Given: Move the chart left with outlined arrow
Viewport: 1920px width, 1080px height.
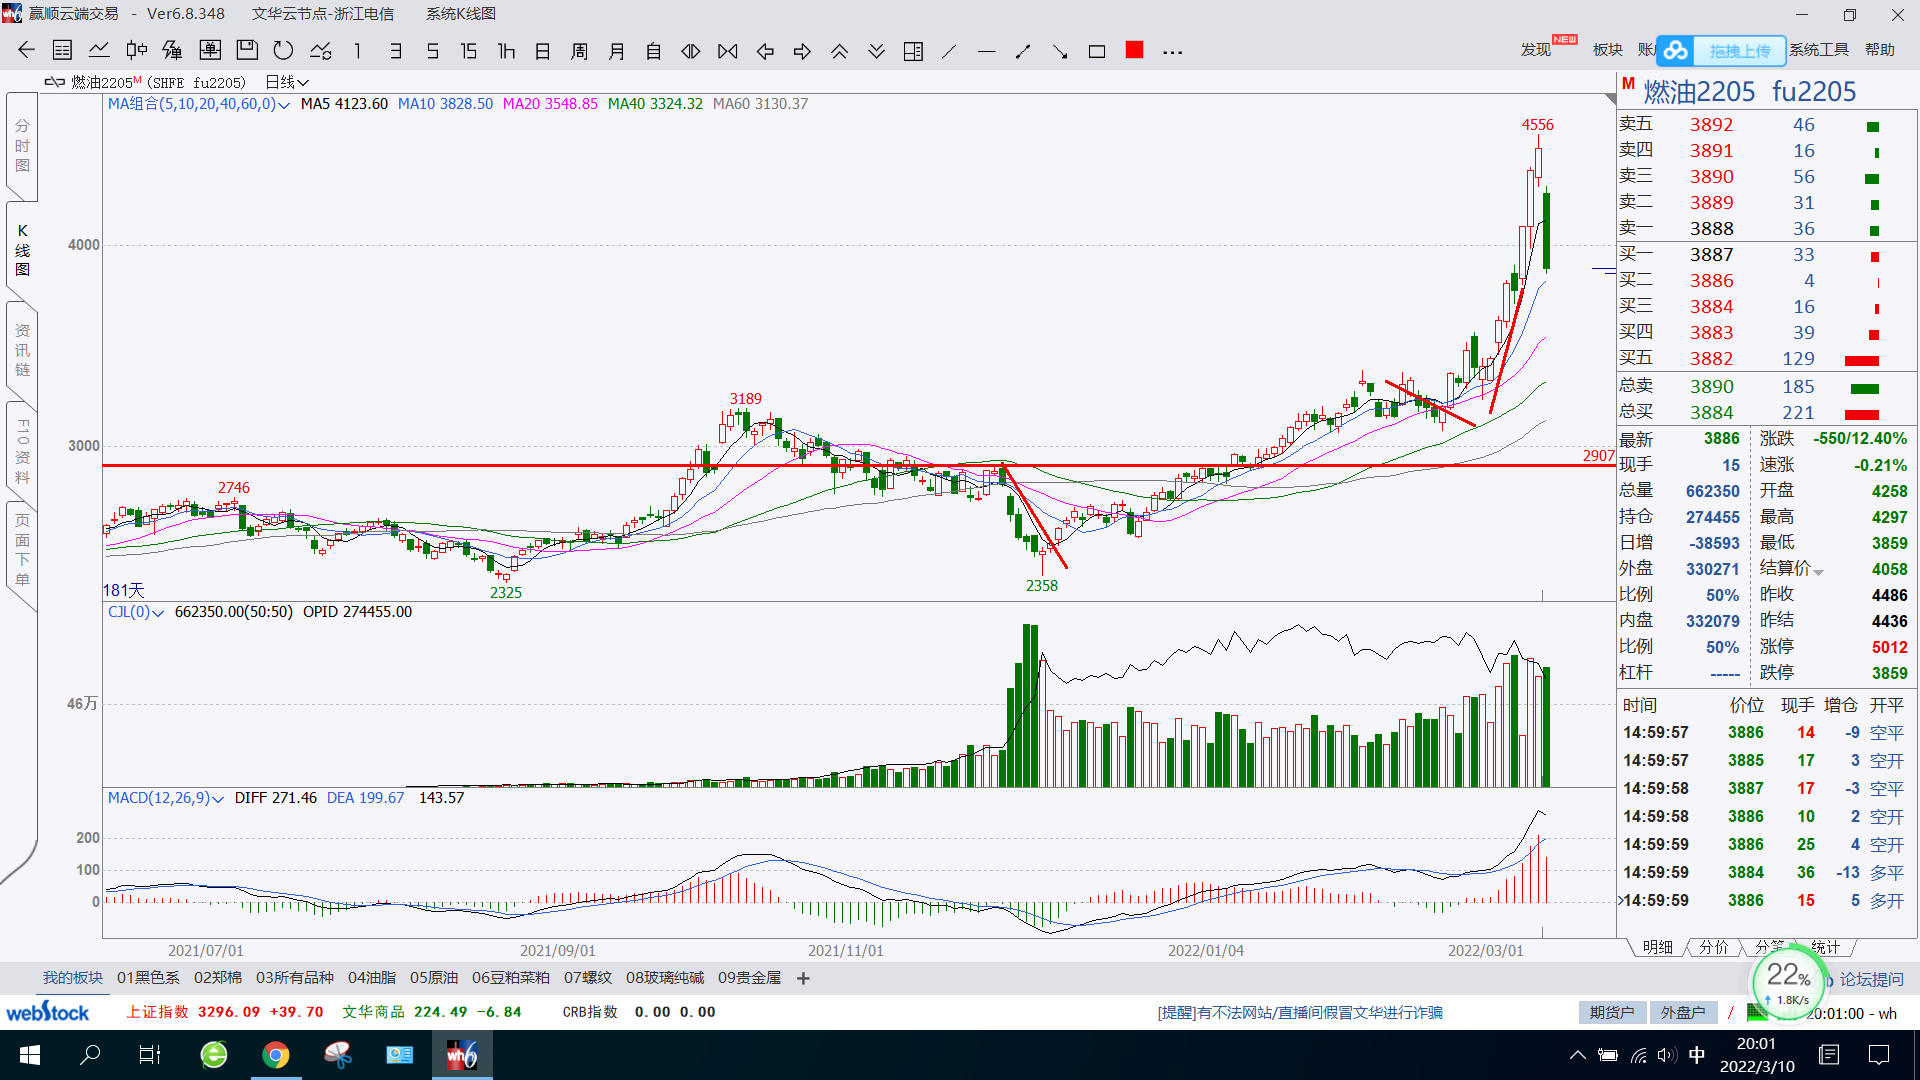Looking at the screenshot, I should [765, 51].
